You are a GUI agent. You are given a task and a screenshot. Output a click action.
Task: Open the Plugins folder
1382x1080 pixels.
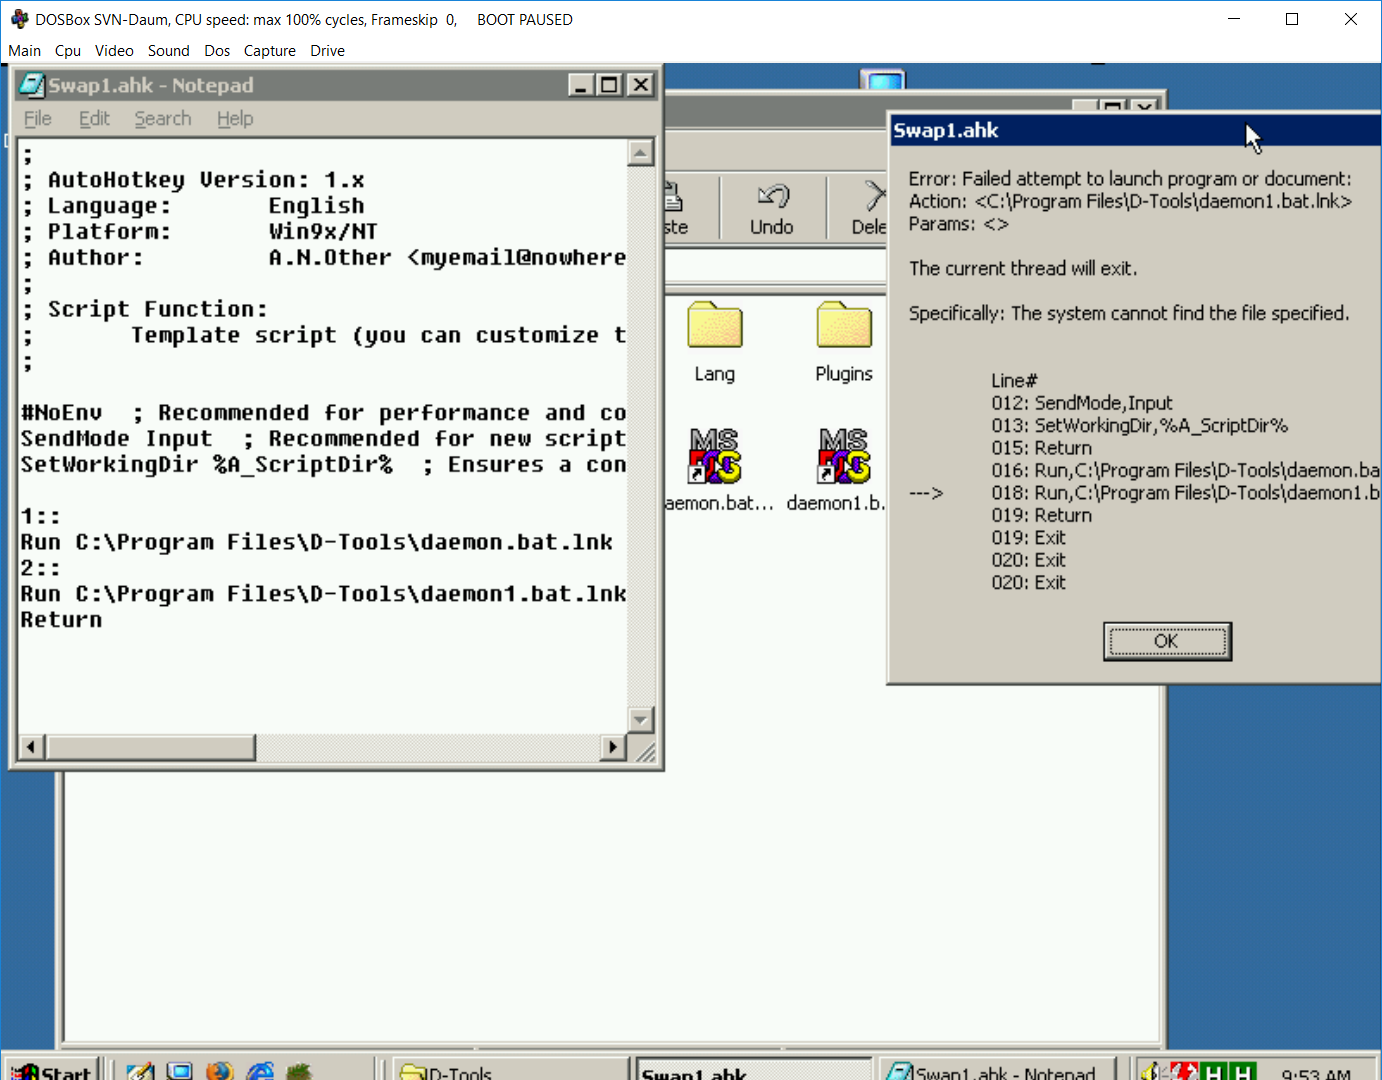point(844,328)
